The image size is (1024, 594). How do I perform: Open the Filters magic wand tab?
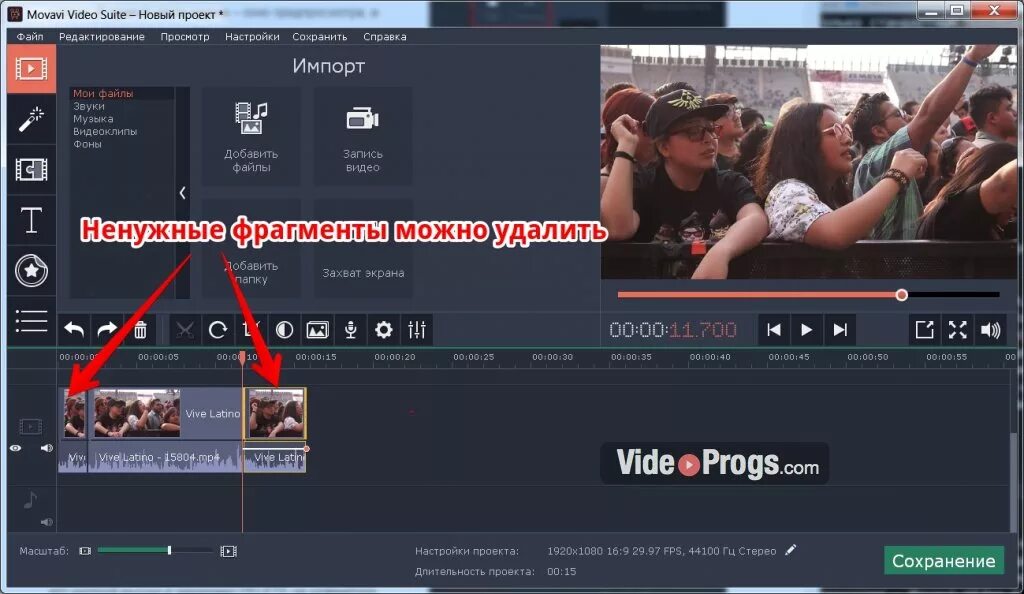pyautogui.click(x=31, y=119)
